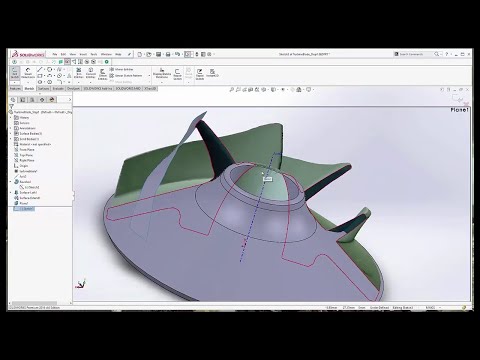The image size is (480, 360).
Task: Open the FeatureManager design tree tab
Action: [x=13, y=100]
